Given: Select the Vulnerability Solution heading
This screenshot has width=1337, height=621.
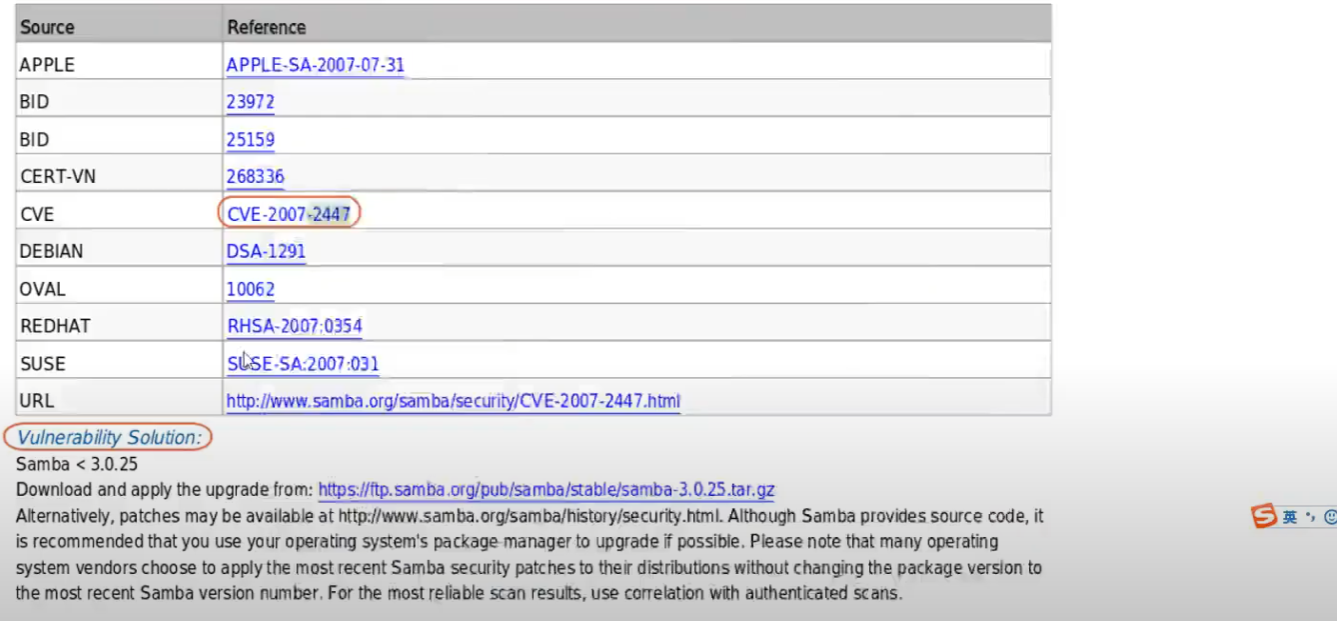Looking at the screenshot, I should 108,438.
